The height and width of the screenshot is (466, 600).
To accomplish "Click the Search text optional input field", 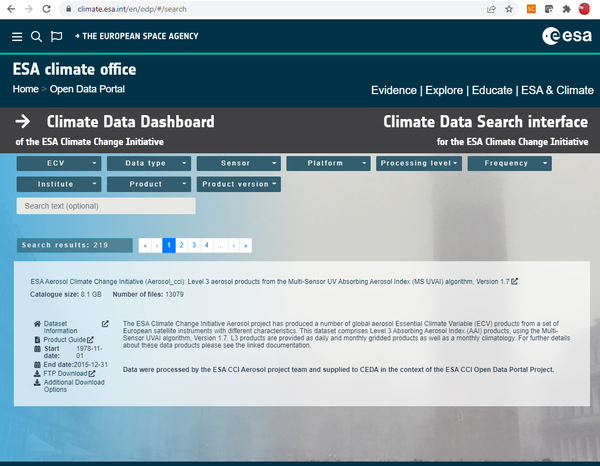I will [106, 206].
